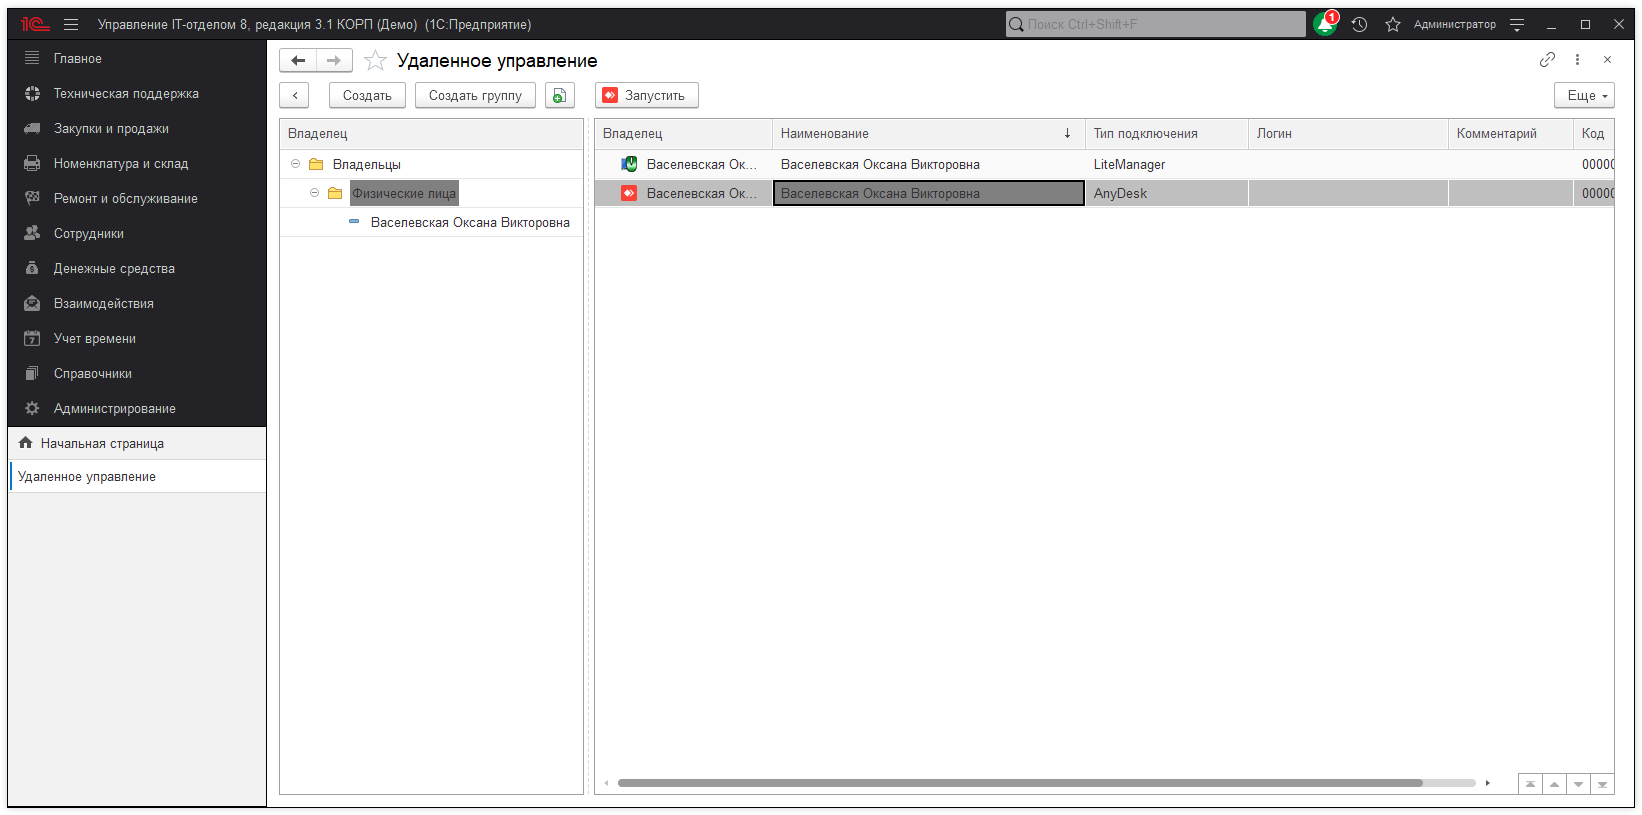Open favorites star in title bar
The height and width of the screenshot is (815, 1642).
(x=1392, y=24)
